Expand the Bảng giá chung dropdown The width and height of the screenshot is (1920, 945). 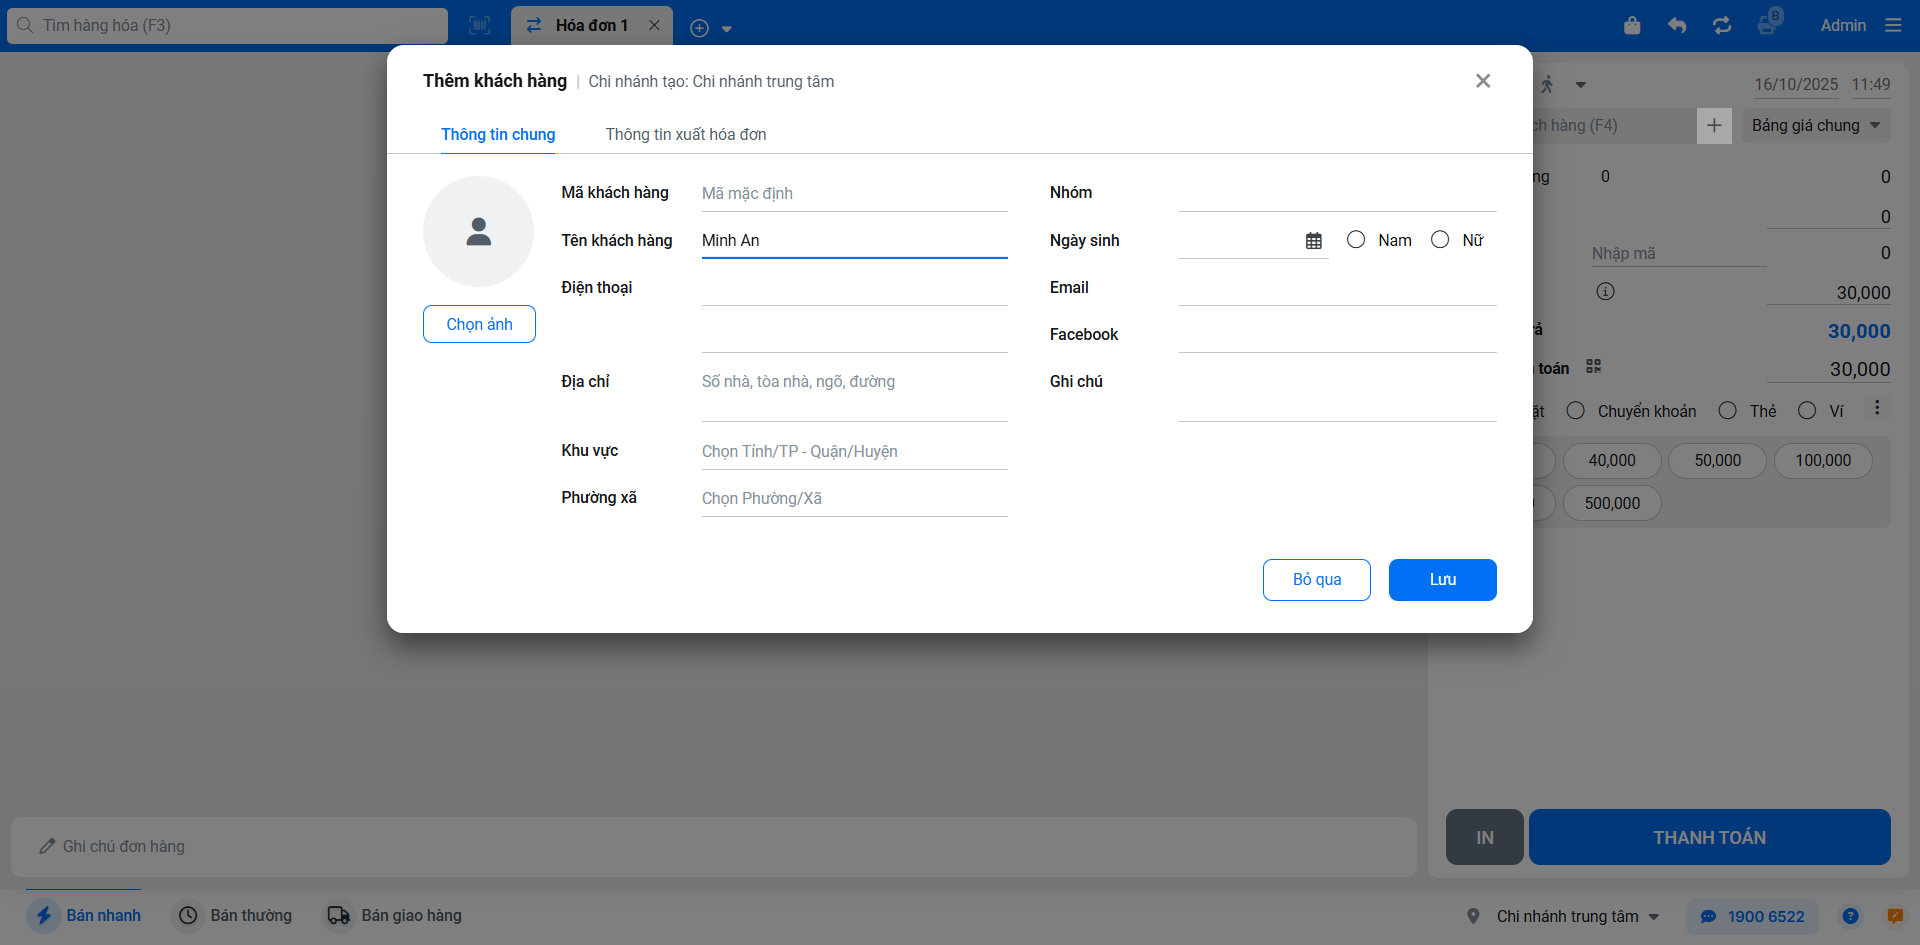click(1815, 126)
